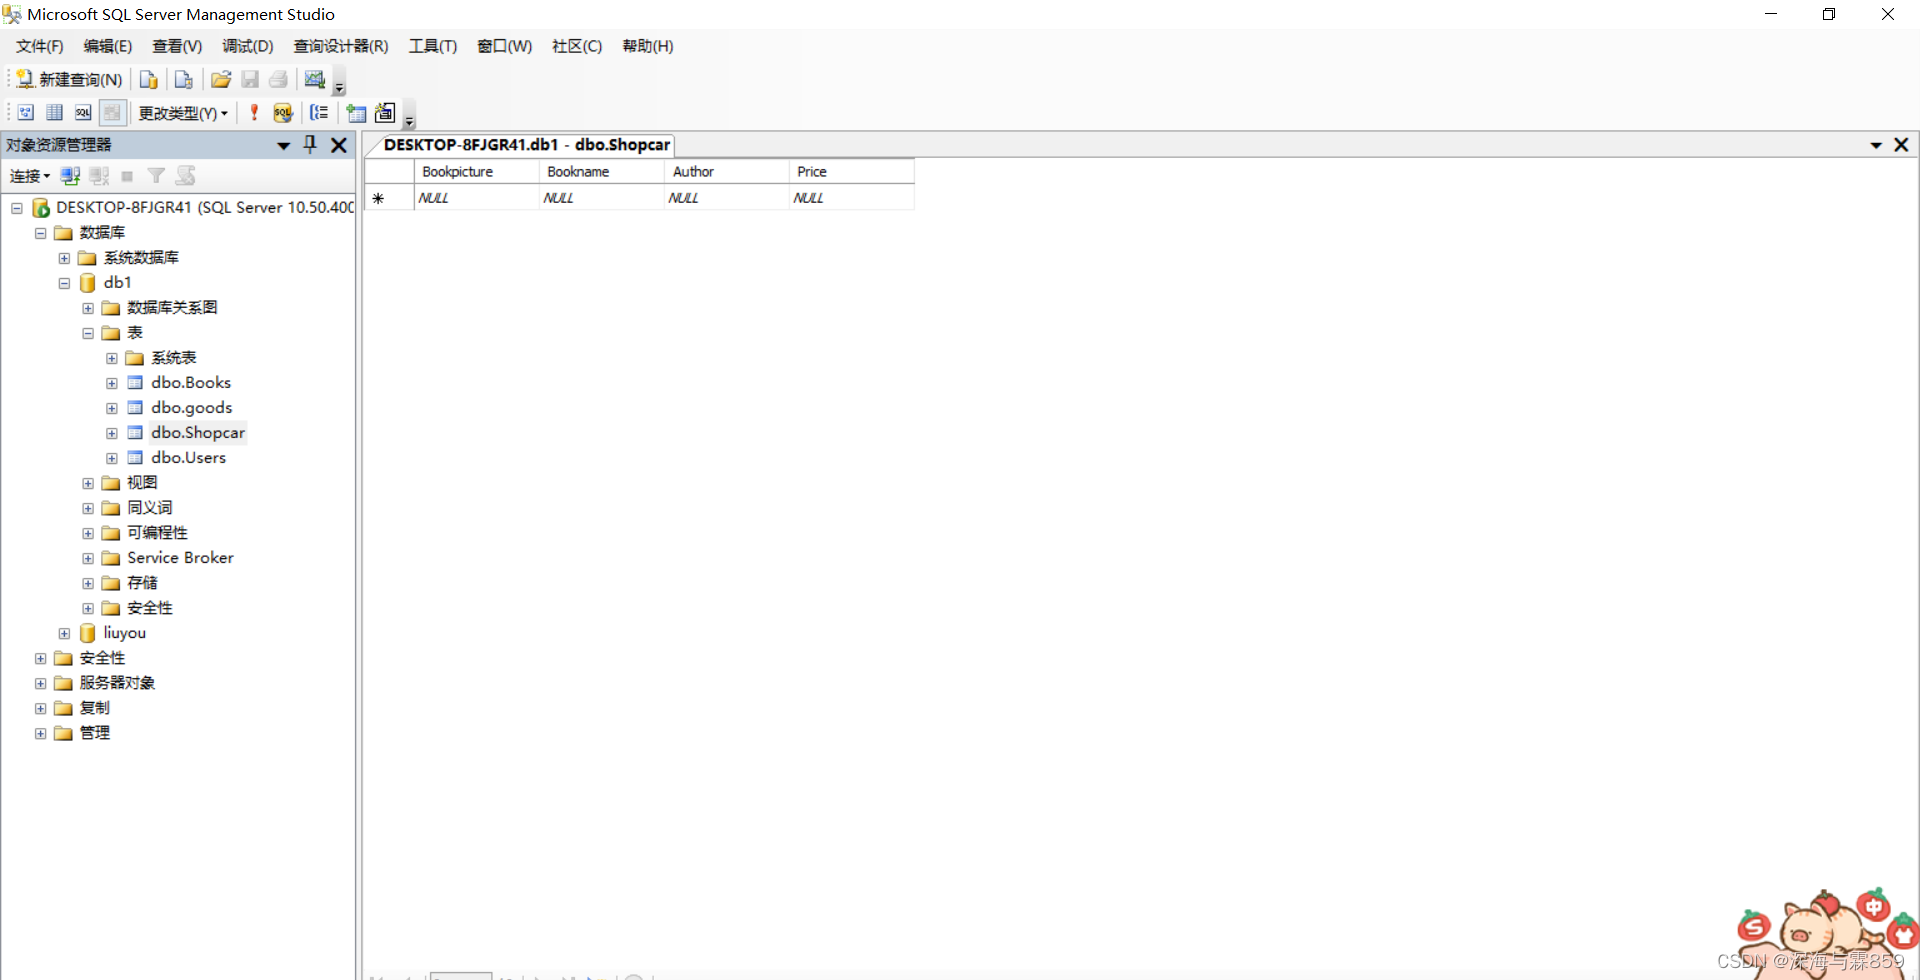Show the diagram pane in query designer
This screenshot has height=980, width=1920.
tap(25, 112)
